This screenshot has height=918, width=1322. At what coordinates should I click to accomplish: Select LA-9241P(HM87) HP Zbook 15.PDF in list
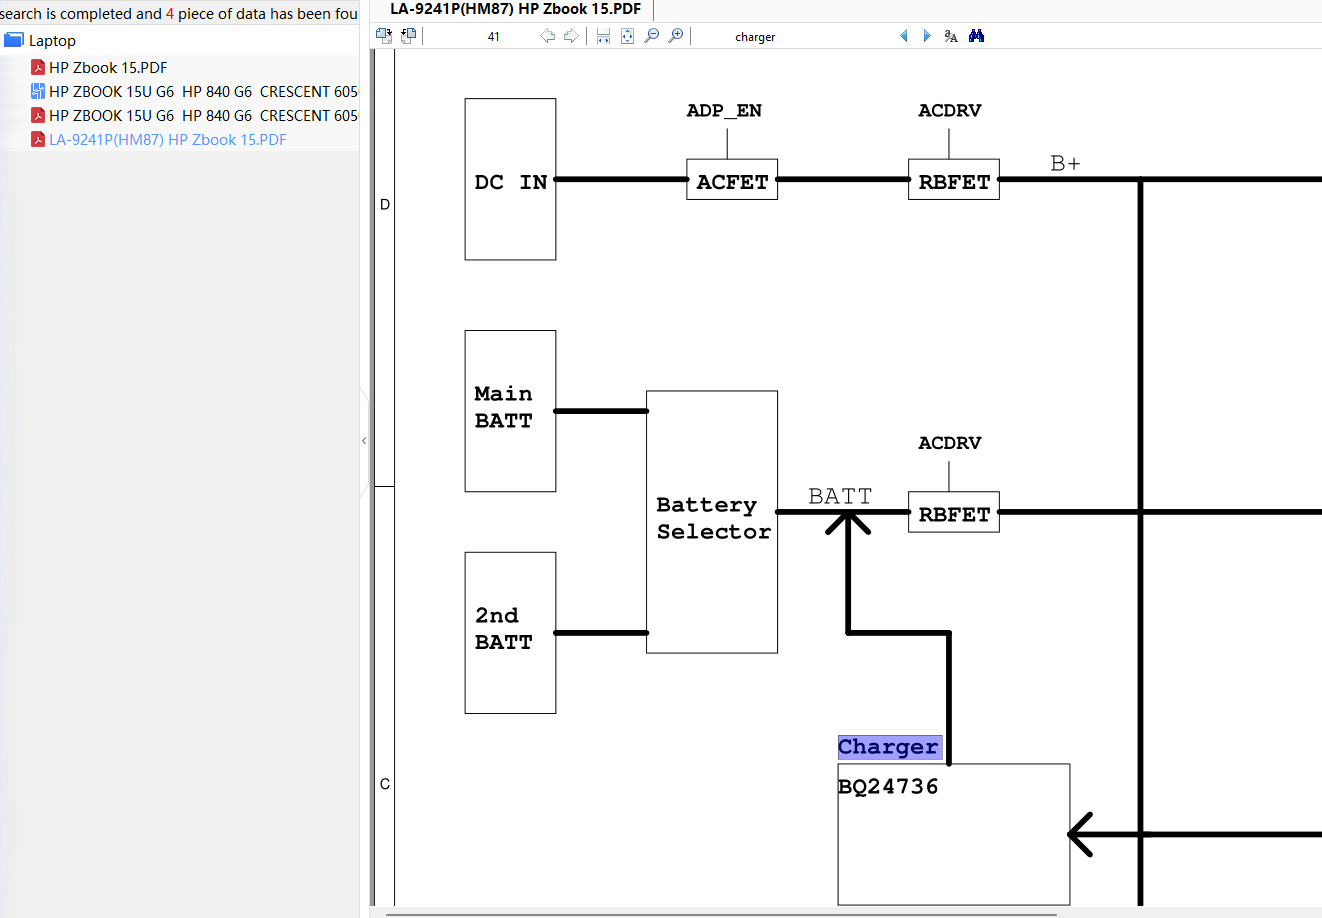coord(167,140)
